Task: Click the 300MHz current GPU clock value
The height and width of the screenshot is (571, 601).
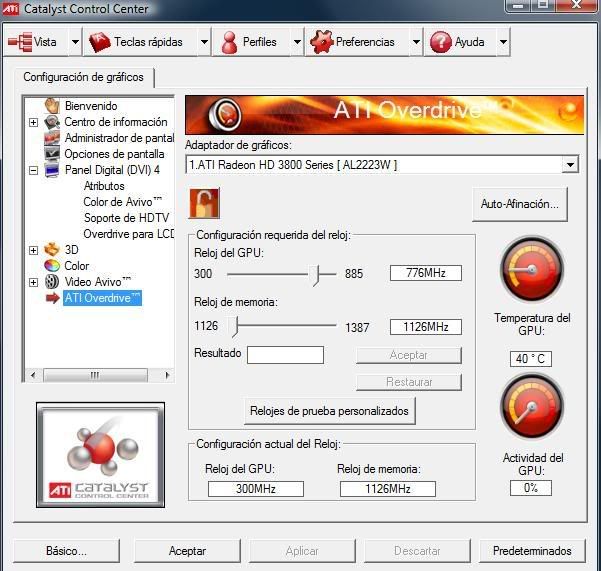Action: tap(256, 489)
